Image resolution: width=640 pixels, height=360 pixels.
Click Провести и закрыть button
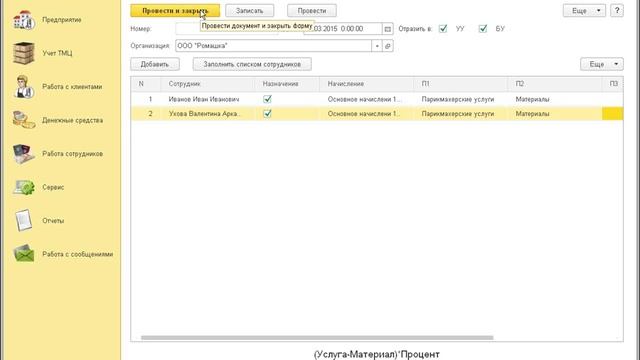point(175,11)
